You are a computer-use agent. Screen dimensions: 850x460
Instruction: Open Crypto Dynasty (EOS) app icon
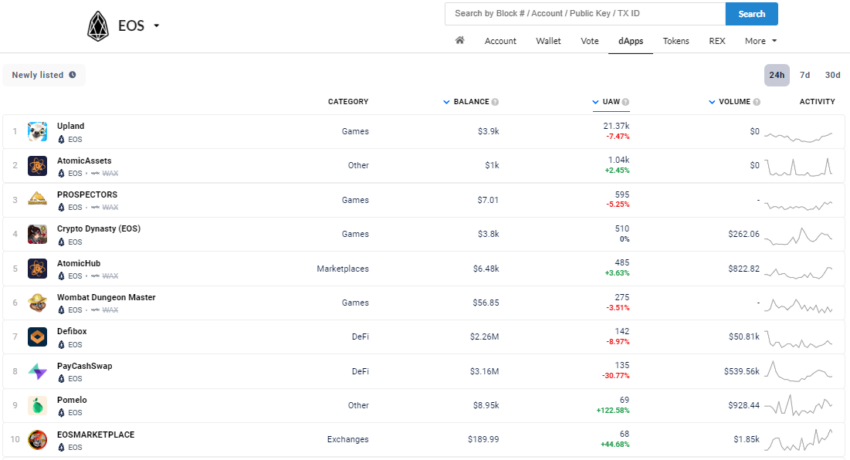coord(37,234)
